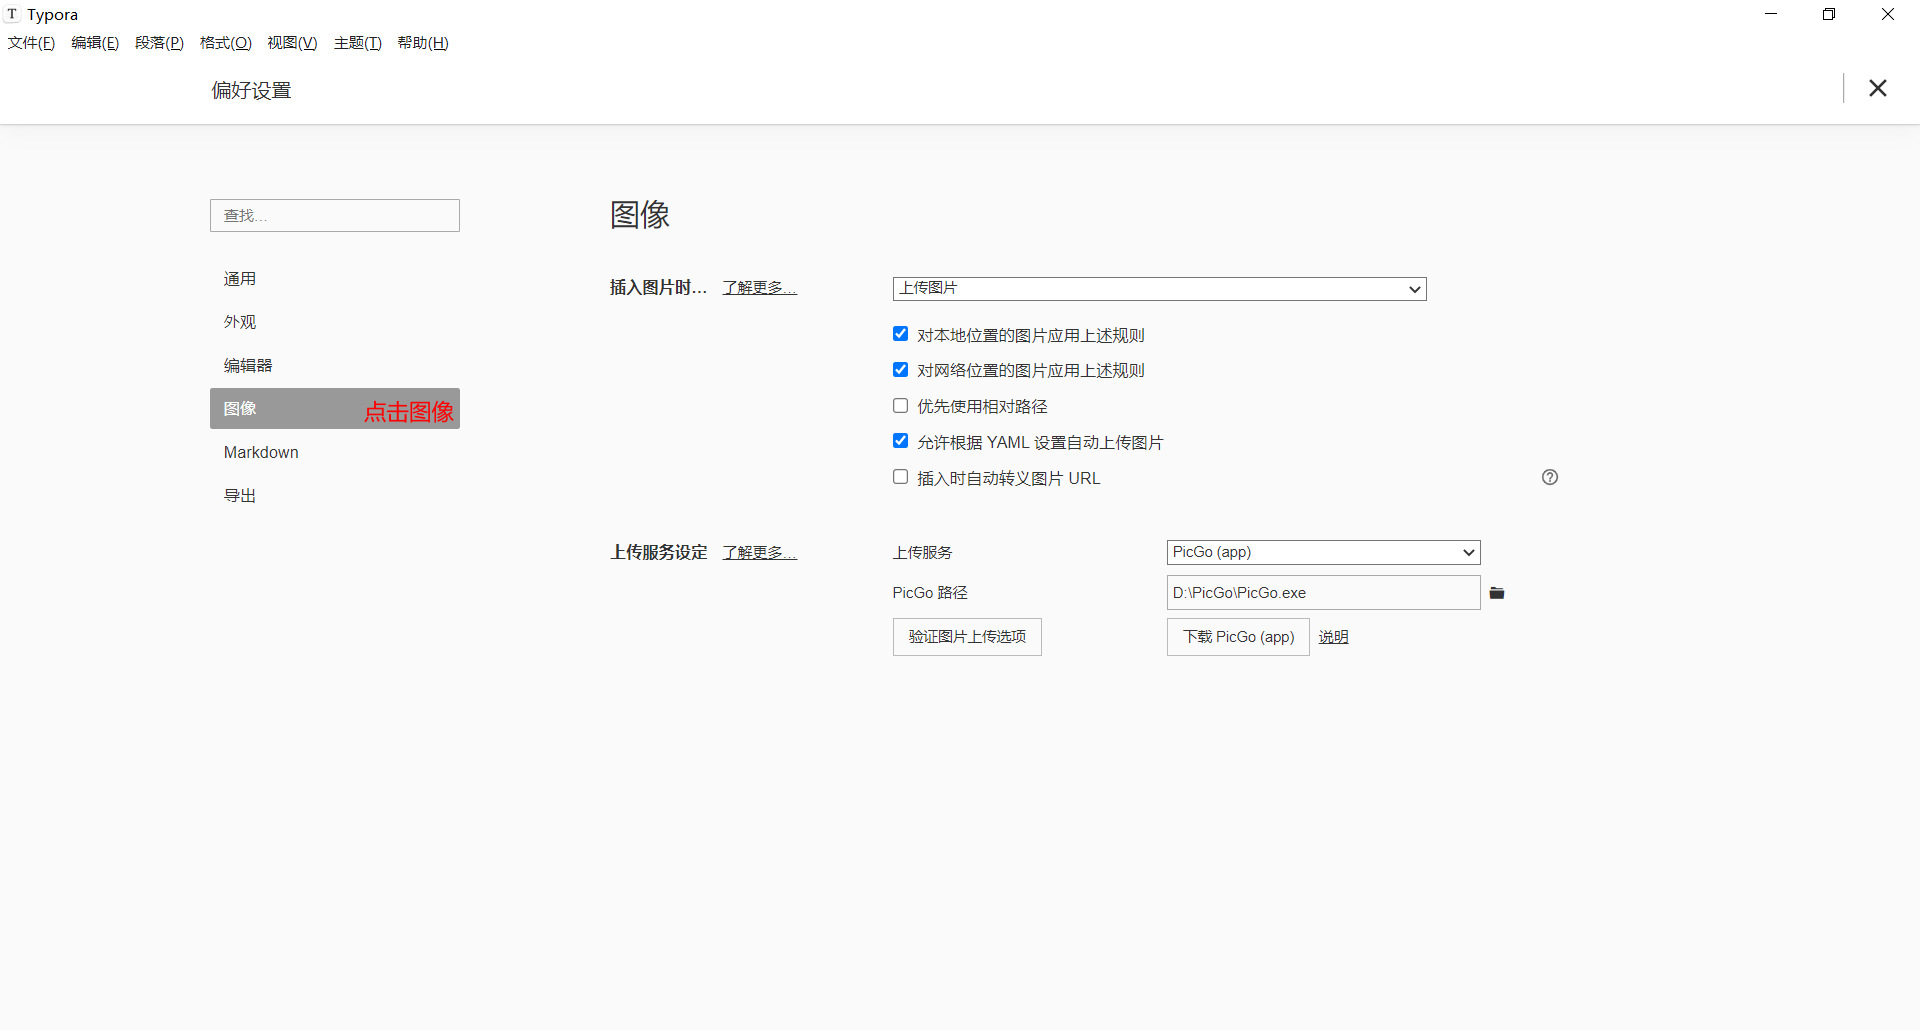Select 导出 in preferences sidebar

[x=335, y=496]
